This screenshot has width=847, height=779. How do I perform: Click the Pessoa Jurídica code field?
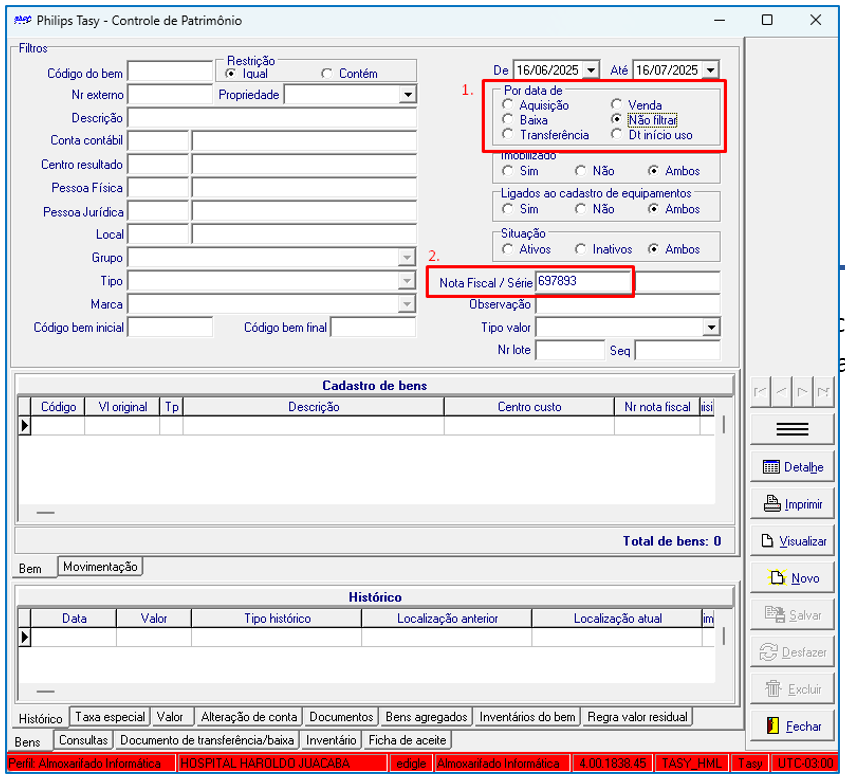coord(158,211)
